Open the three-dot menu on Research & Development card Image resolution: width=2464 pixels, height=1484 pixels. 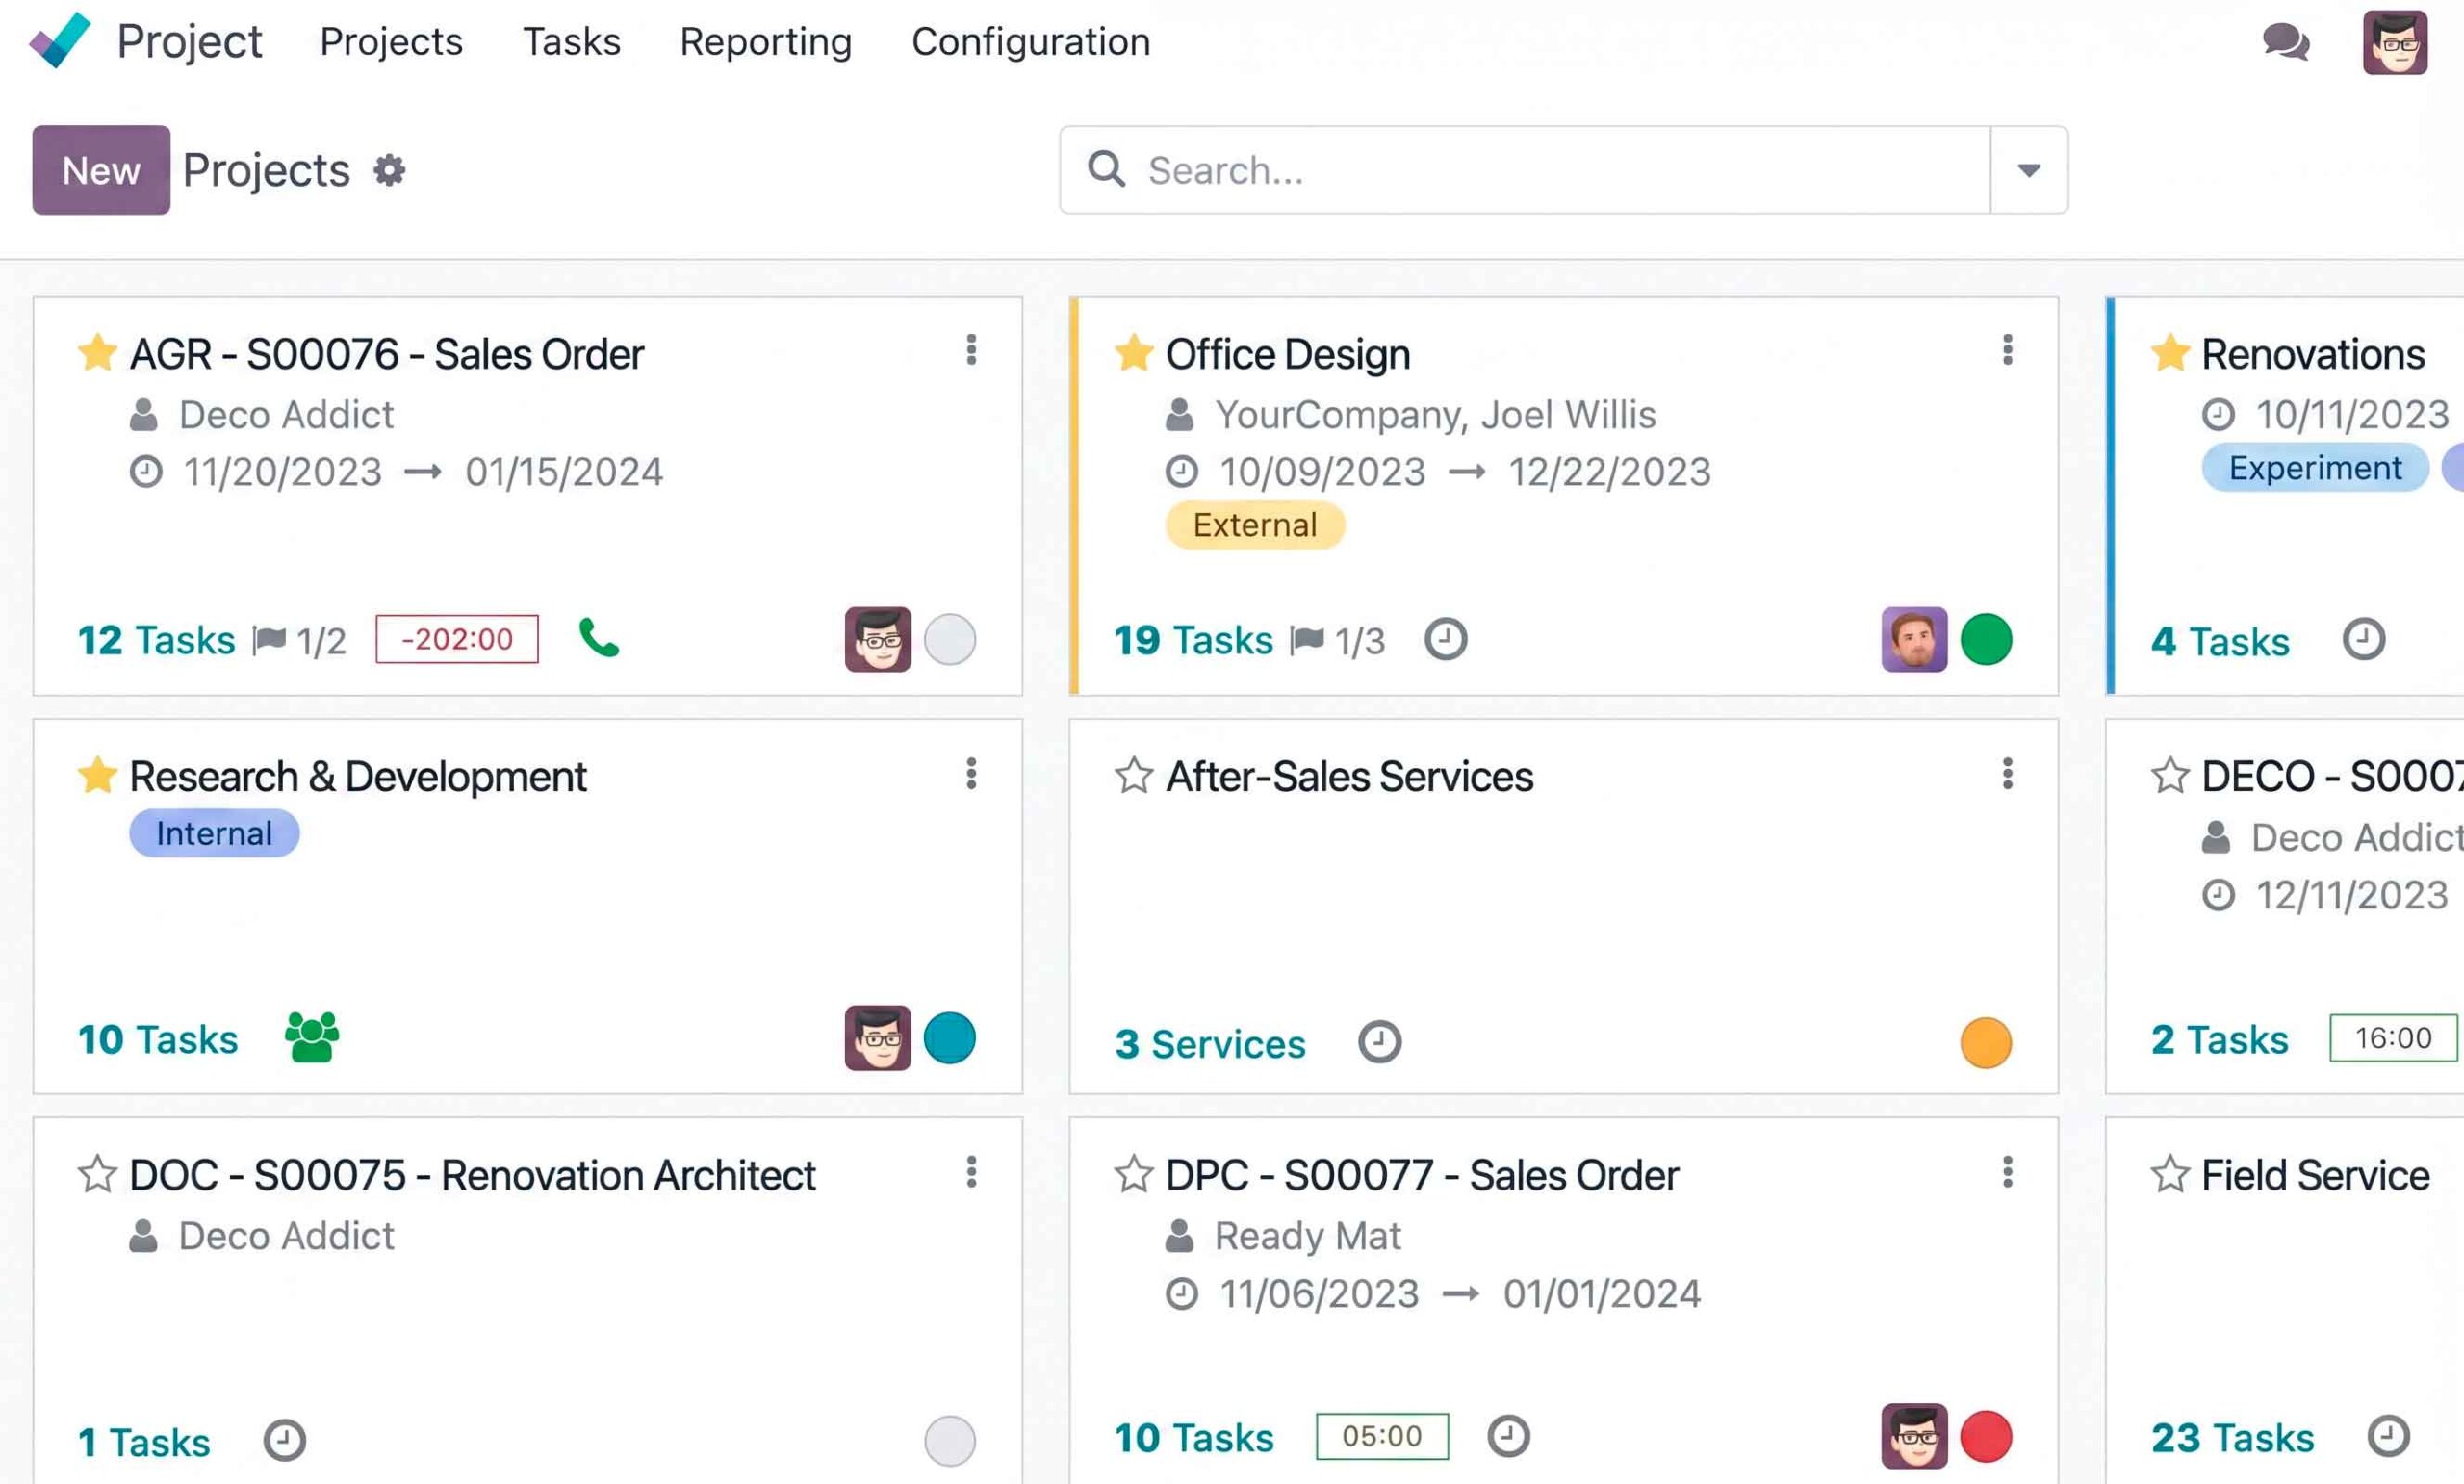click(971, 773)
